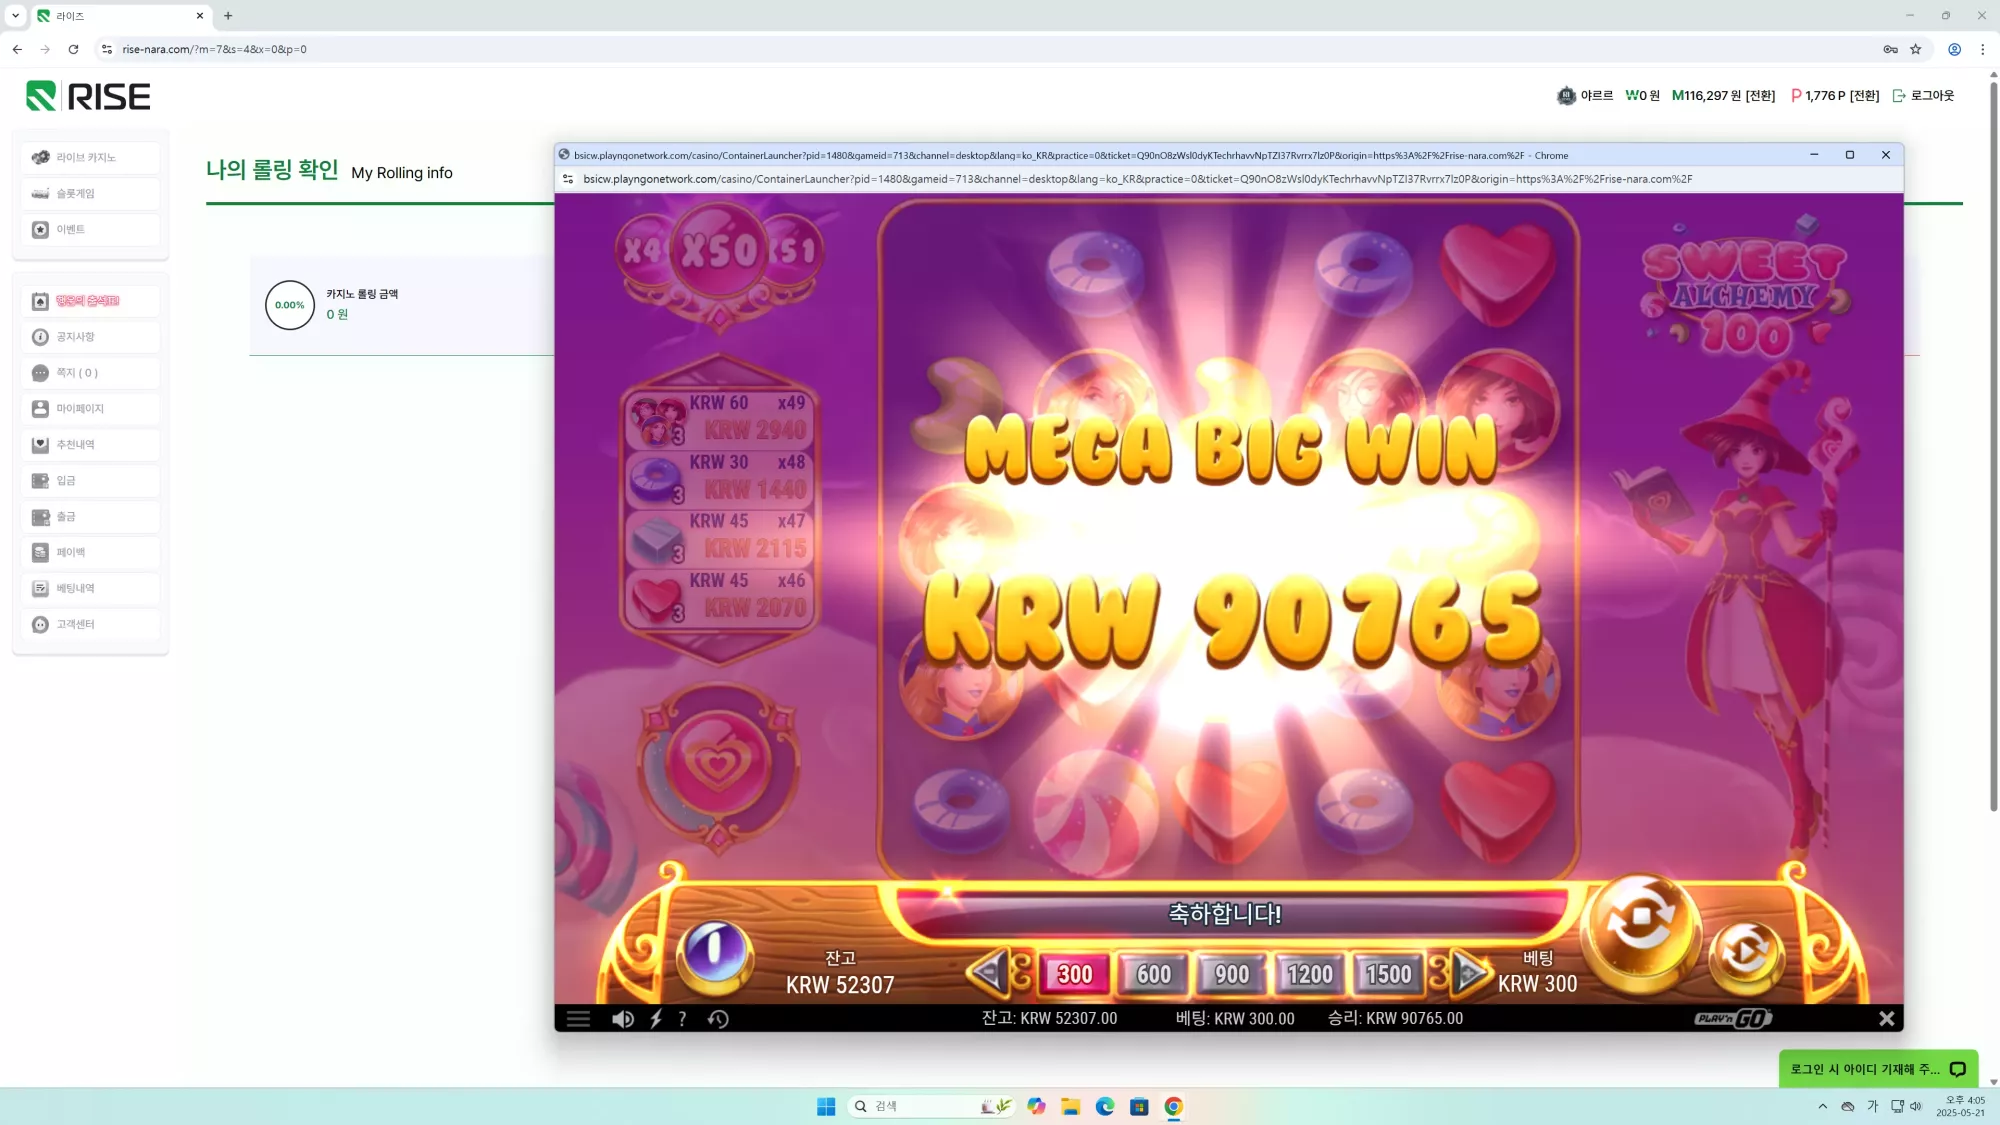View site info in popup address bar
This screenshot has width=2000, height=1125.
[568, 179]
